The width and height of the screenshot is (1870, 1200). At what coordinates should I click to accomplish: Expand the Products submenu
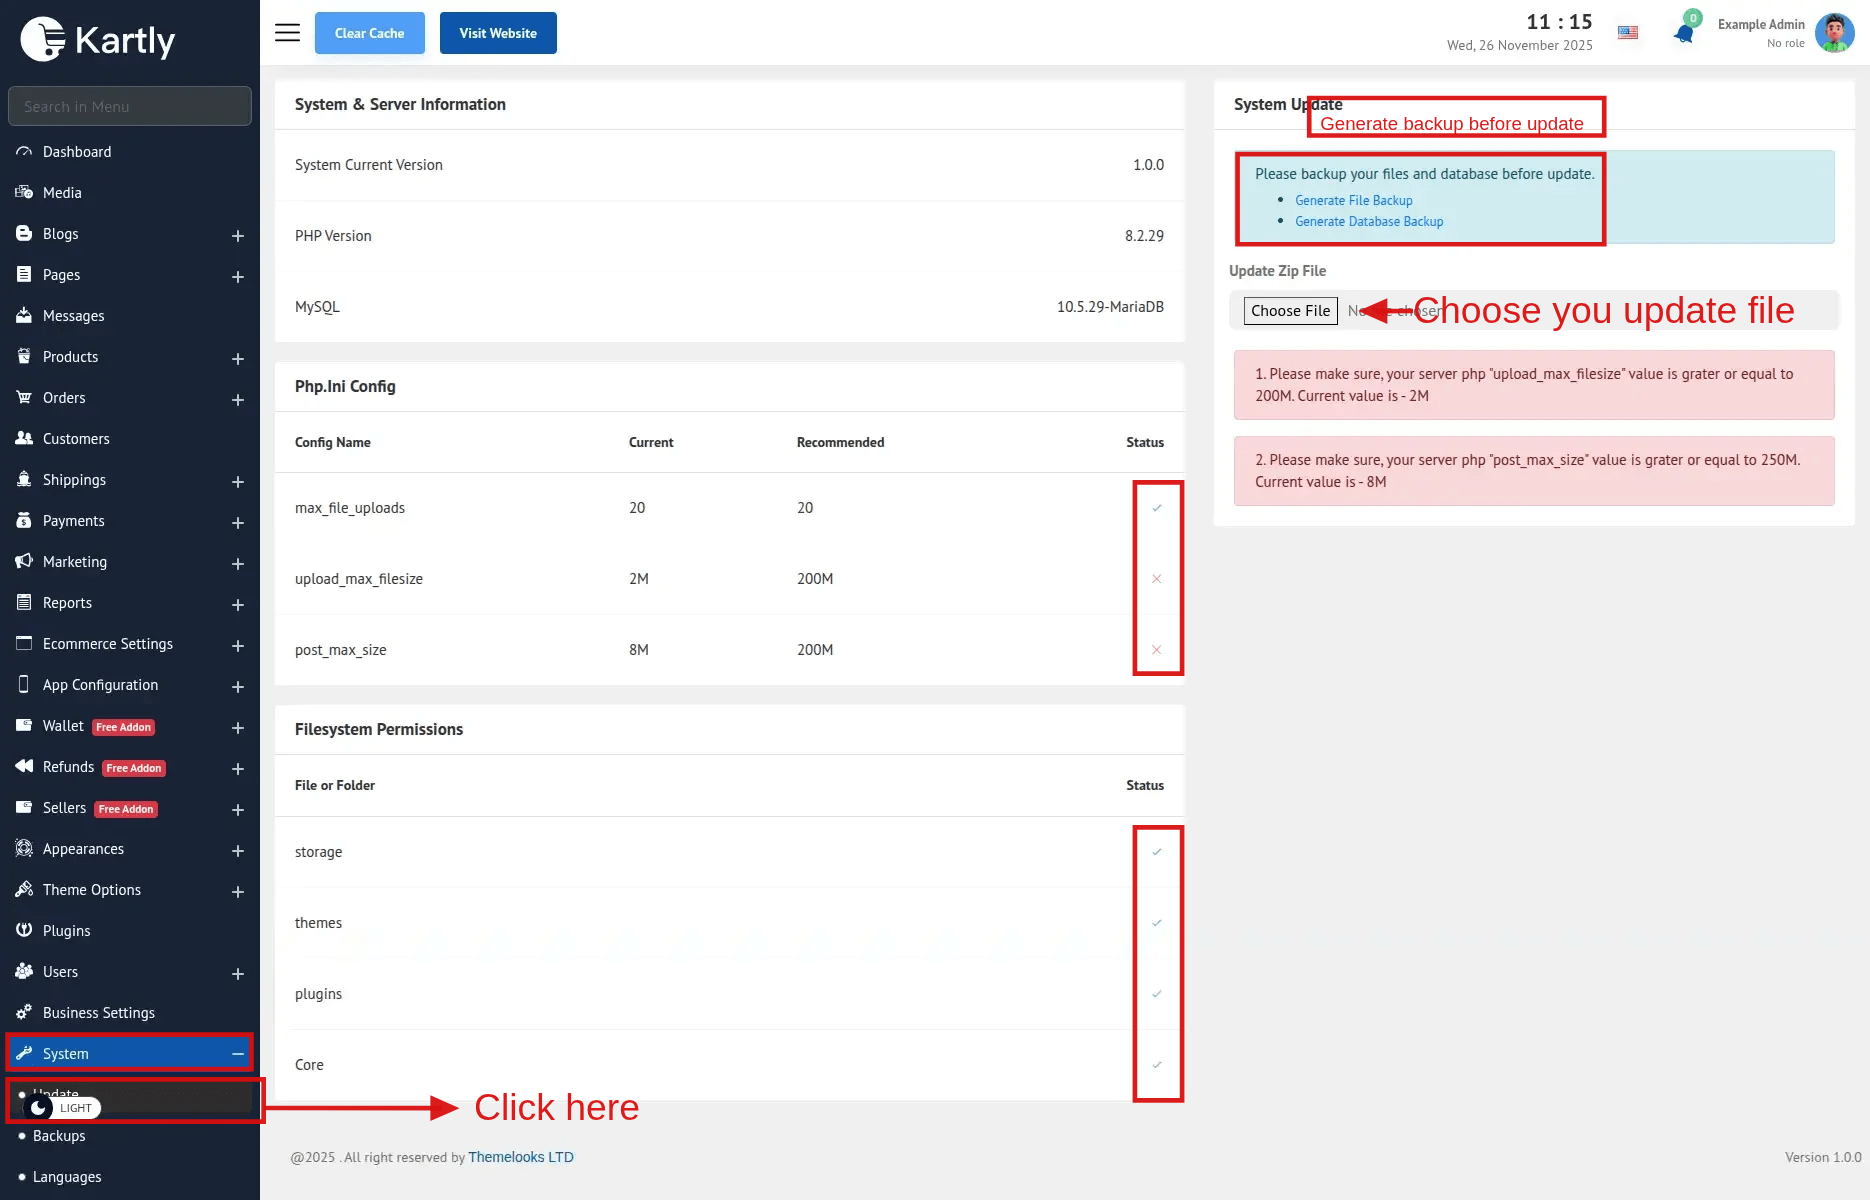tap(238, 358)
